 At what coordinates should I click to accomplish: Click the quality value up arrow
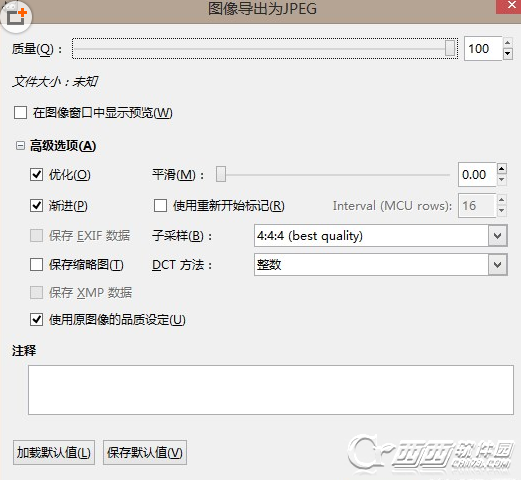pos(508,43)
